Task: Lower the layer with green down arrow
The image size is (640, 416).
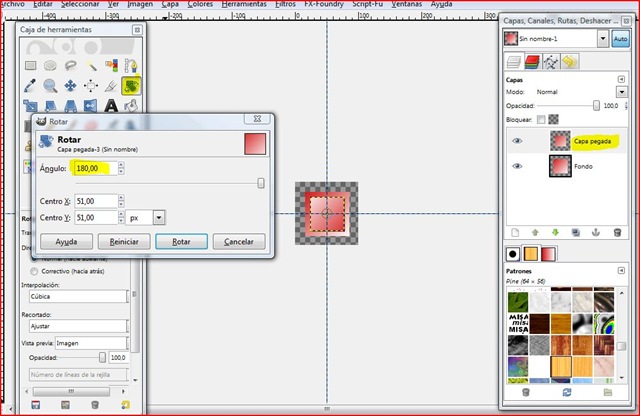Action: pyautogui.click(x=555, y=233)
